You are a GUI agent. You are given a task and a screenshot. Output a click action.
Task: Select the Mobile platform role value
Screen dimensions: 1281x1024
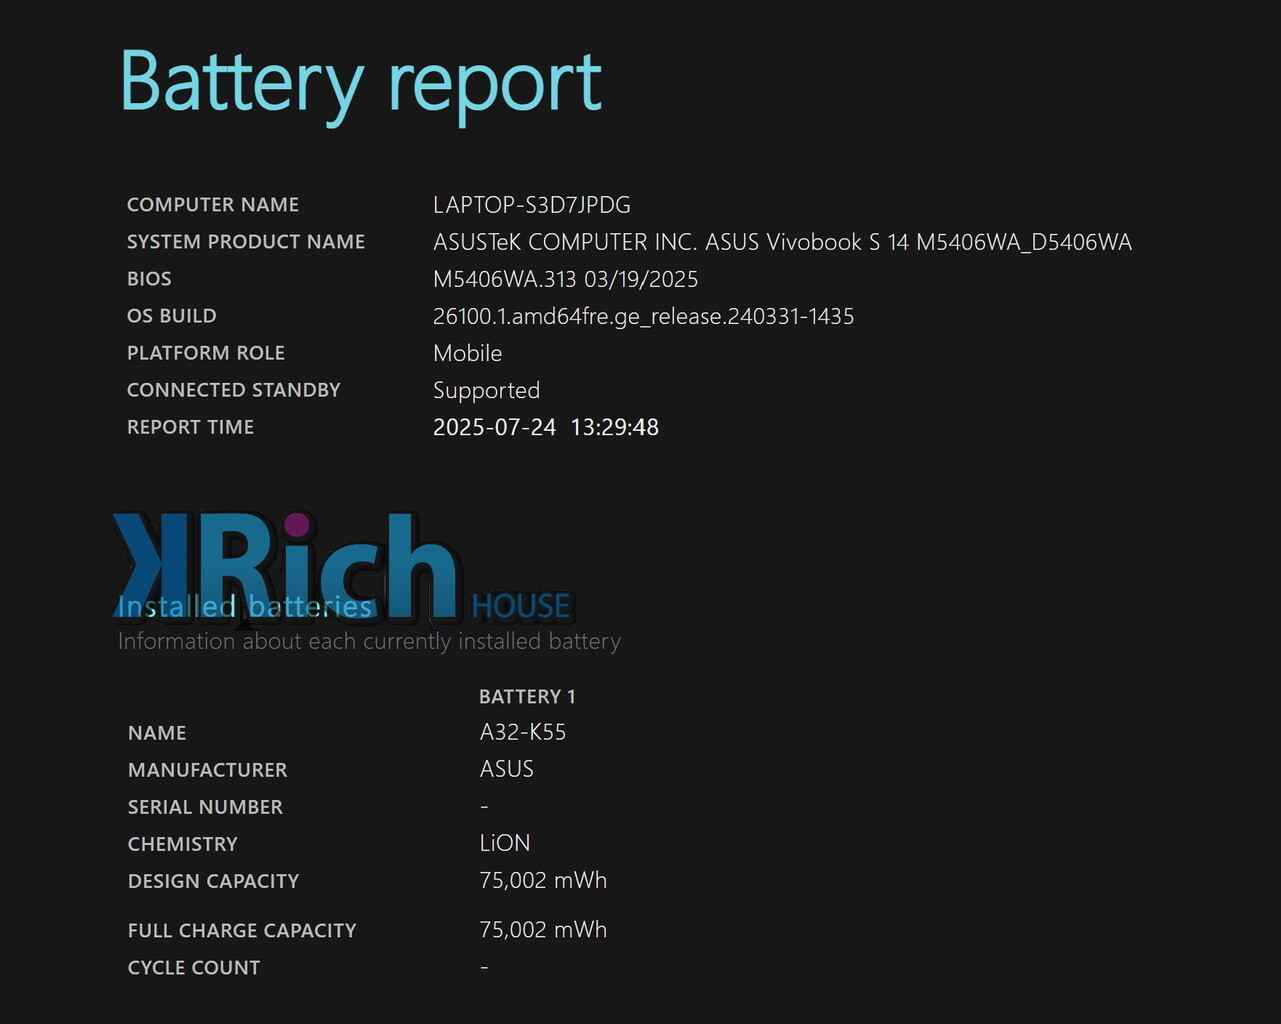468,353
